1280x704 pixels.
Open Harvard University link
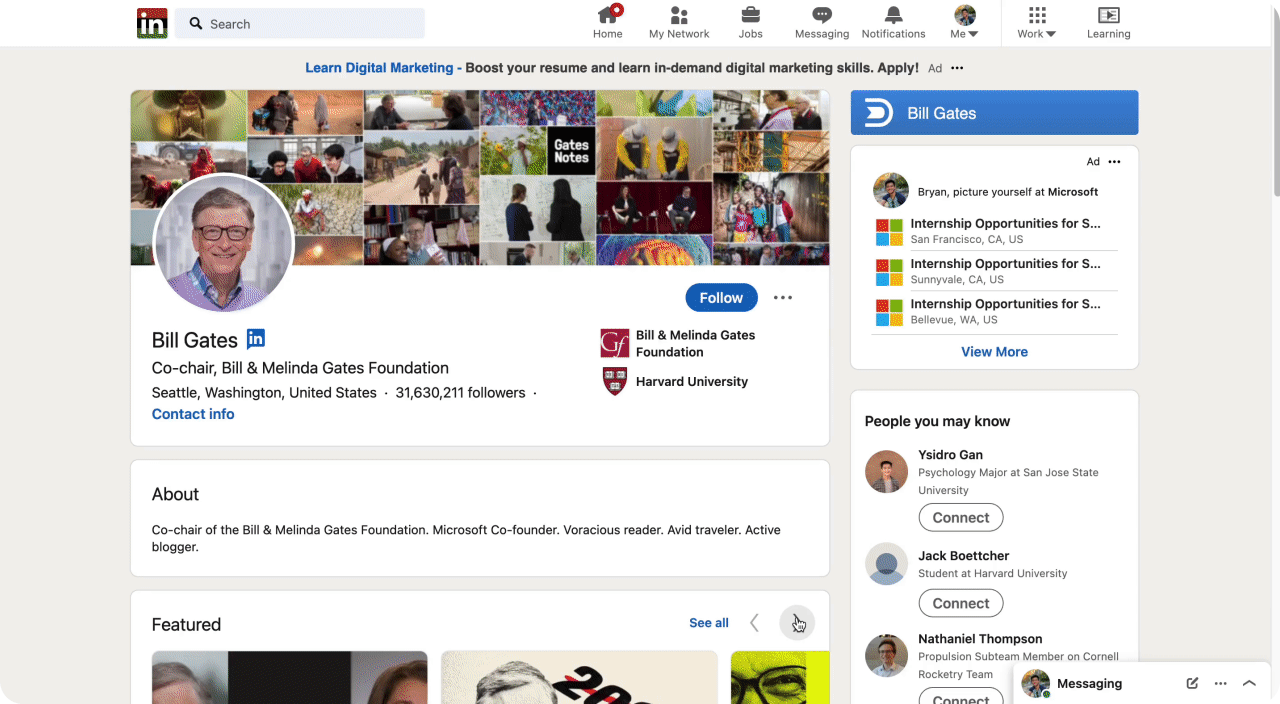click(x=692, y=381)
